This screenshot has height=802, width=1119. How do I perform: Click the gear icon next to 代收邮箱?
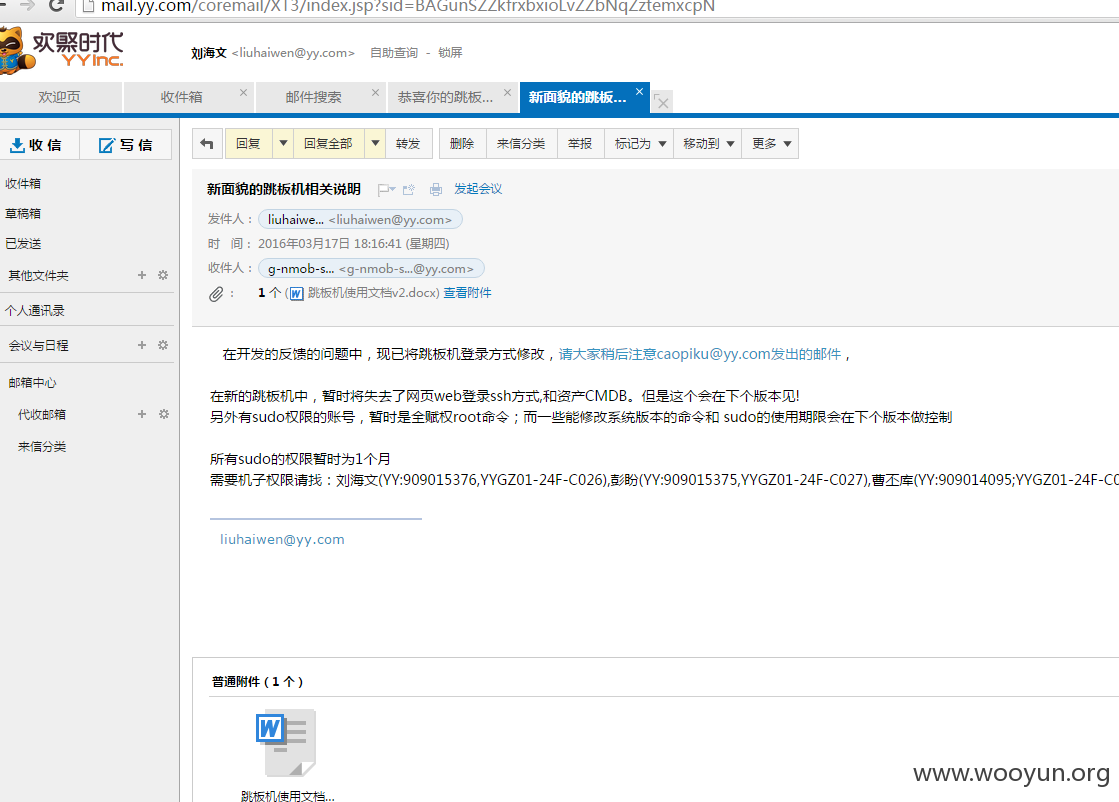(163, 414)
